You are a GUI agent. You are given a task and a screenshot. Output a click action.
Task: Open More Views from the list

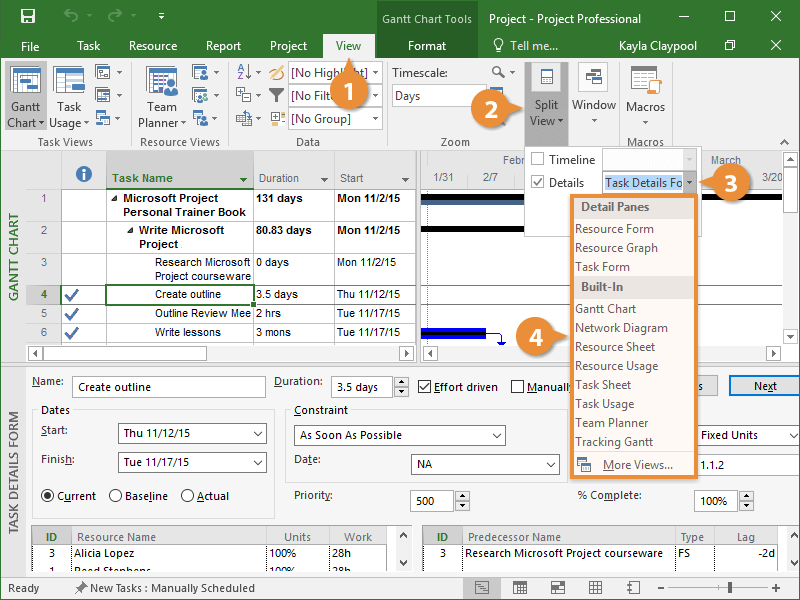point(637,465)
